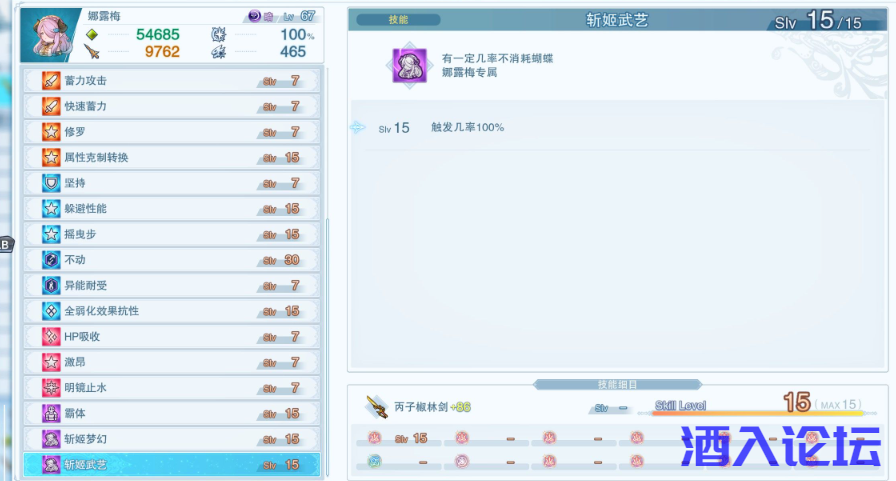Click the 激昂 star icon
The height and width of the screenshot is (481, 896).
point(51,362)
